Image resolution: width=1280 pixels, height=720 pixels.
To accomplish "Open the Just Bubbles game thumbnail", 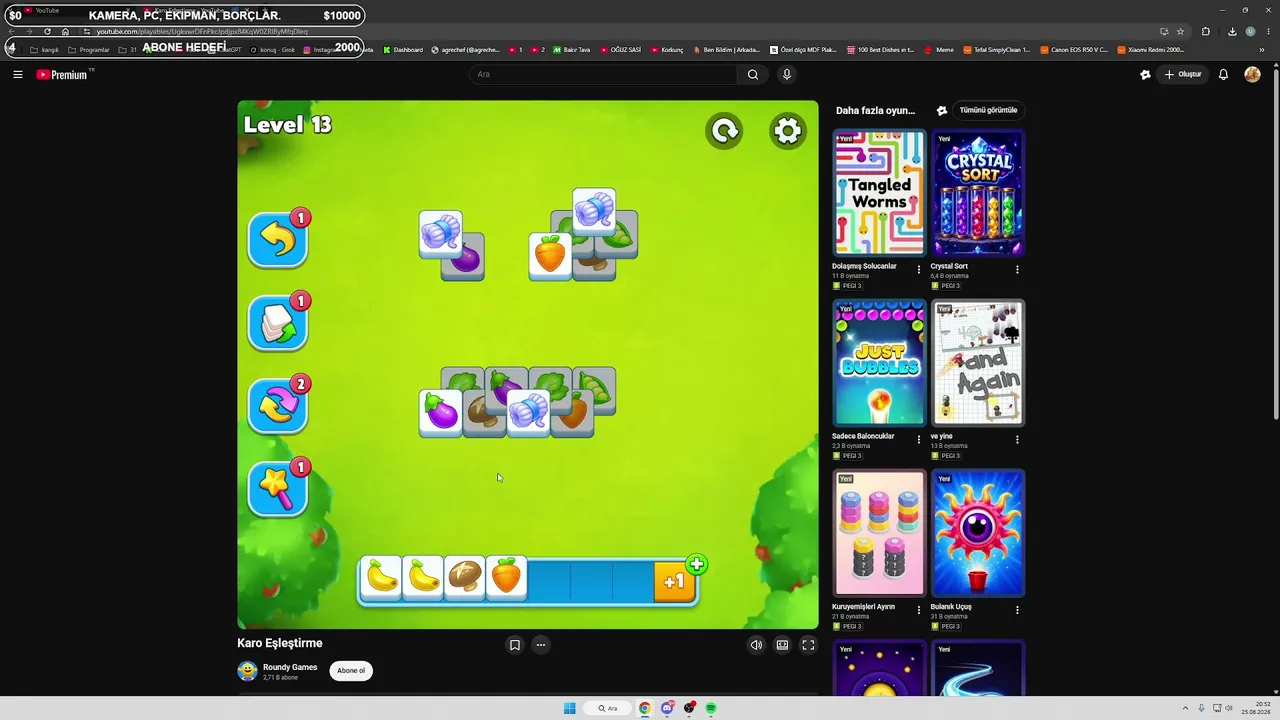I will click(879, 363).
